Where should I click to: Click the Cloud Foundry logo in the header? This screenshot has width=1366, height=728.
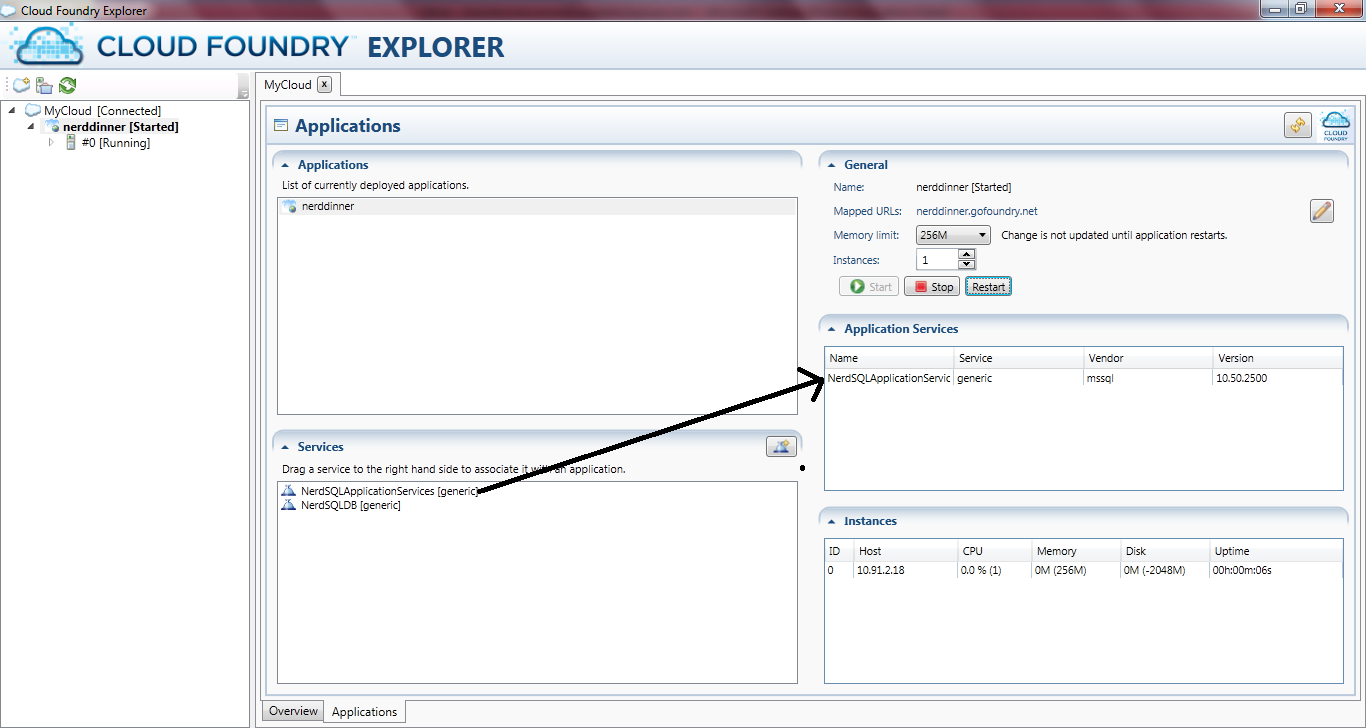1336,125
